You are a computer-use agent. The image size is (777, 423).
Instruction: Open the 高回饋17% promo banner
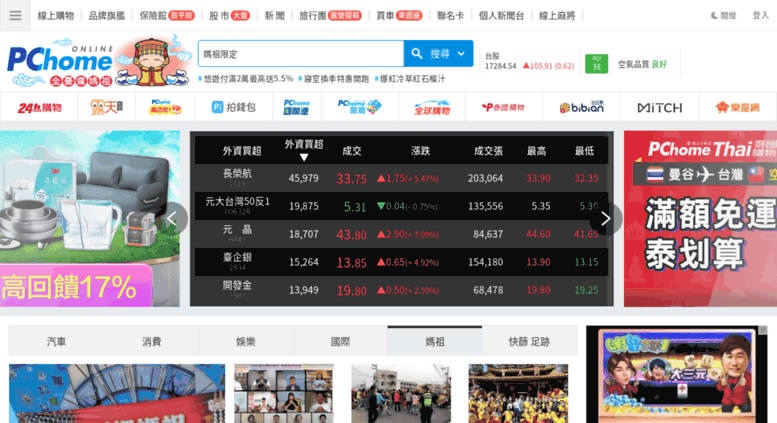90,218
